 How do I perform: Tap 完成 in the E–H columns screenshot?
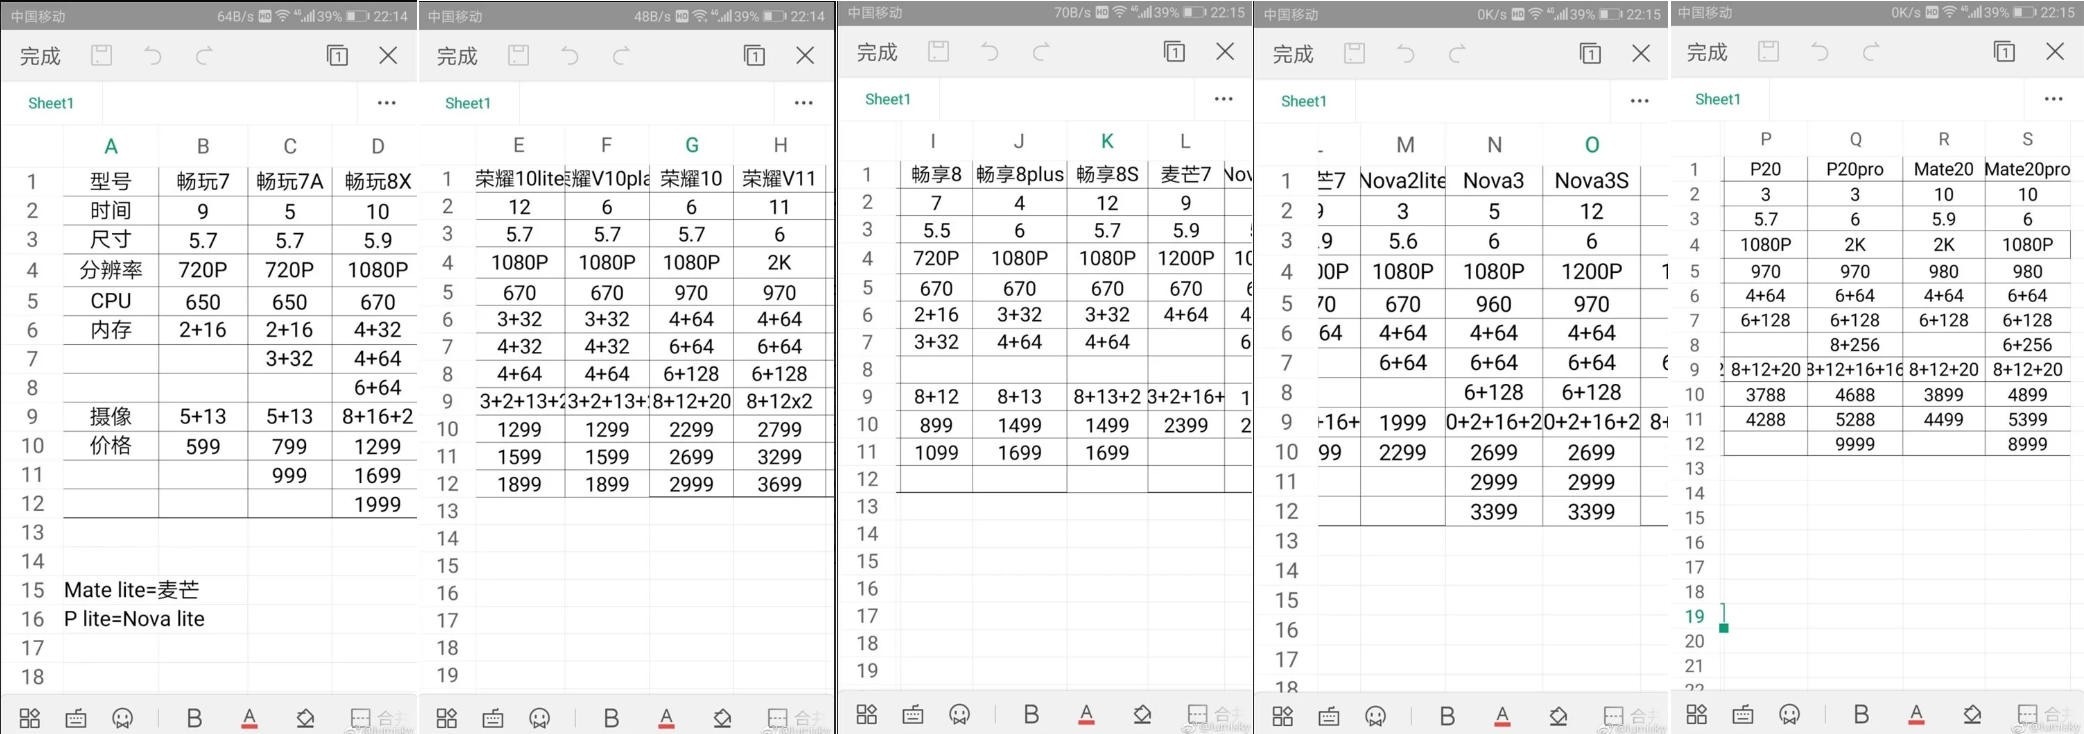coord(458,56)
